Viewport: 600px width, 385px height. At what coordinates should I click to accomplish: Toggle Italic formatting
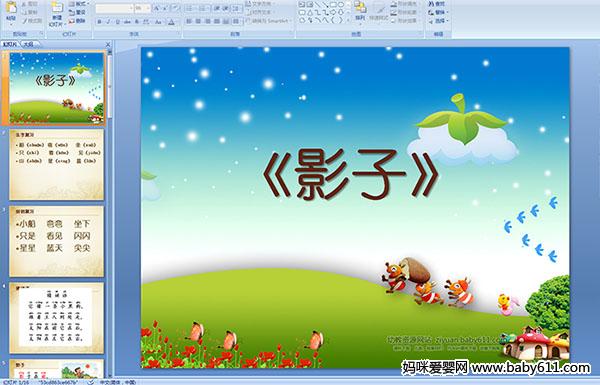pos(108,22)
